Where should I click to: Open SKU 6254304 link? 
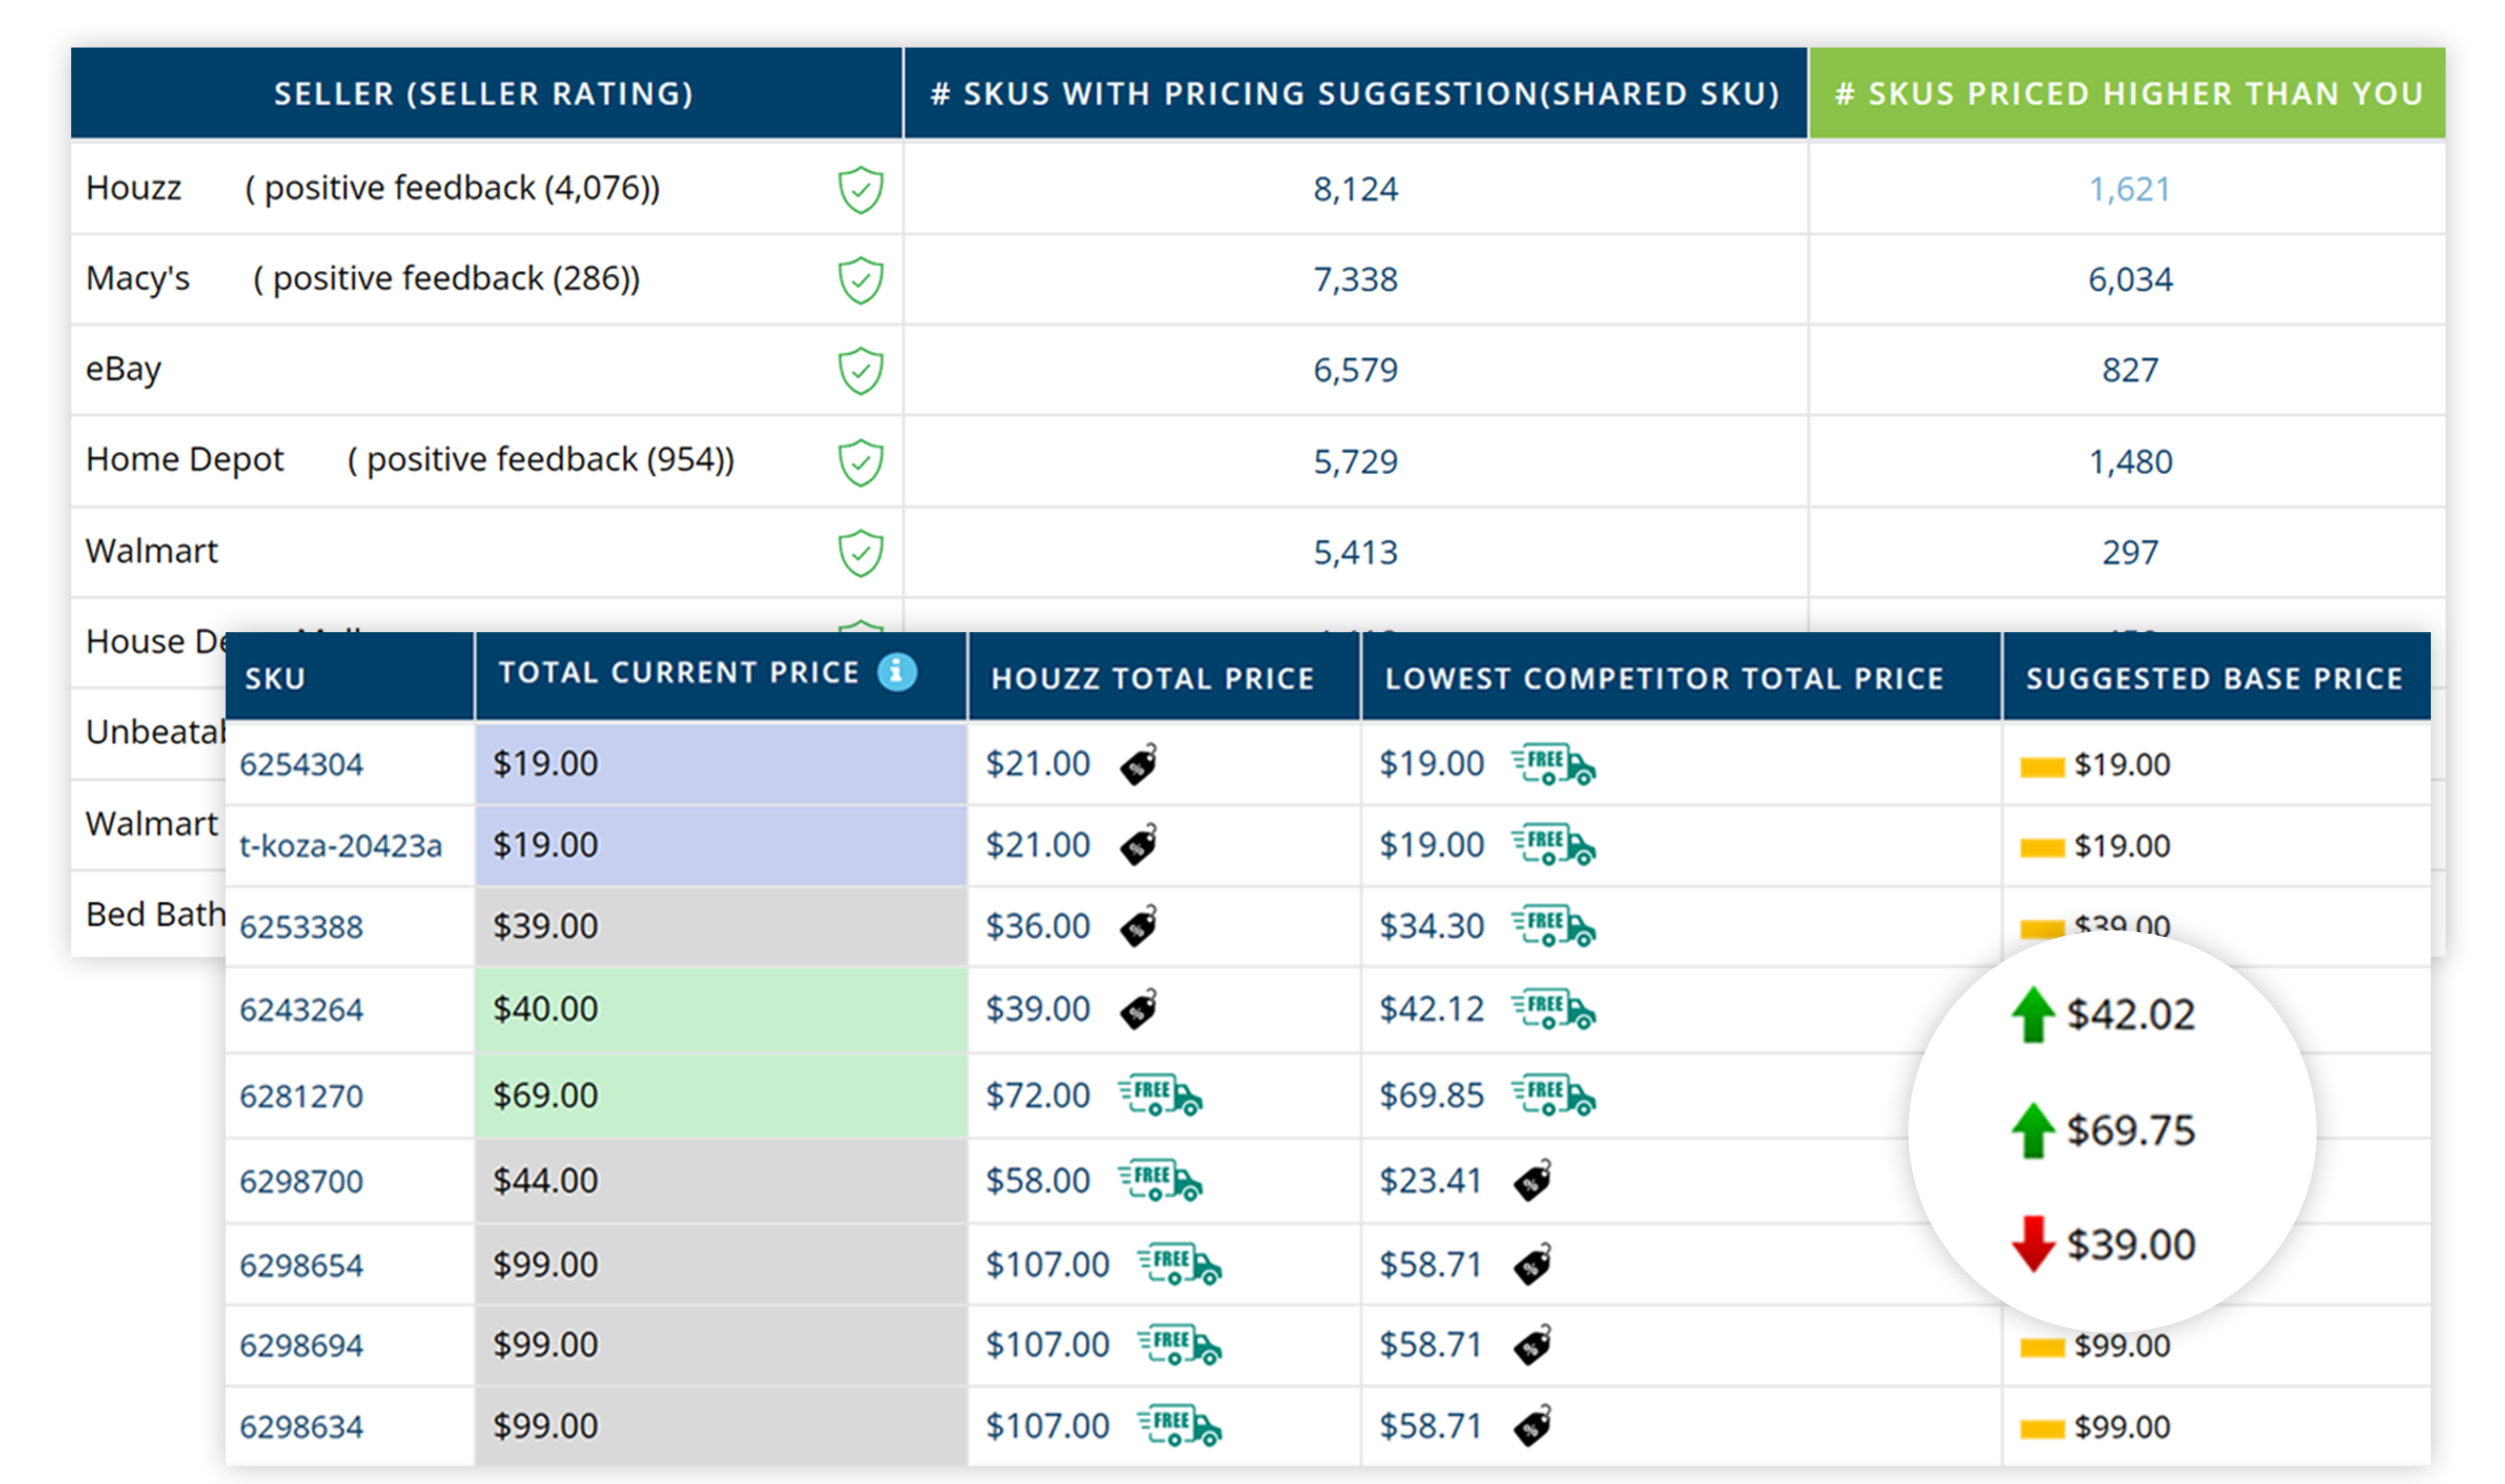[301, 764]
